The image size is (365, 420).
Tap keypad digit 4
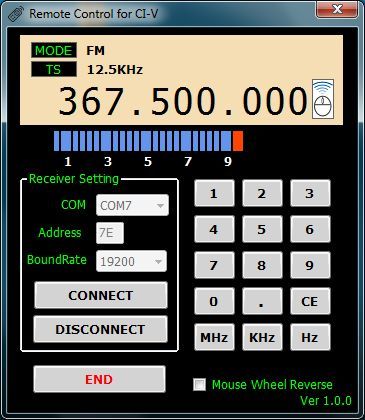(x=214, y=229)
